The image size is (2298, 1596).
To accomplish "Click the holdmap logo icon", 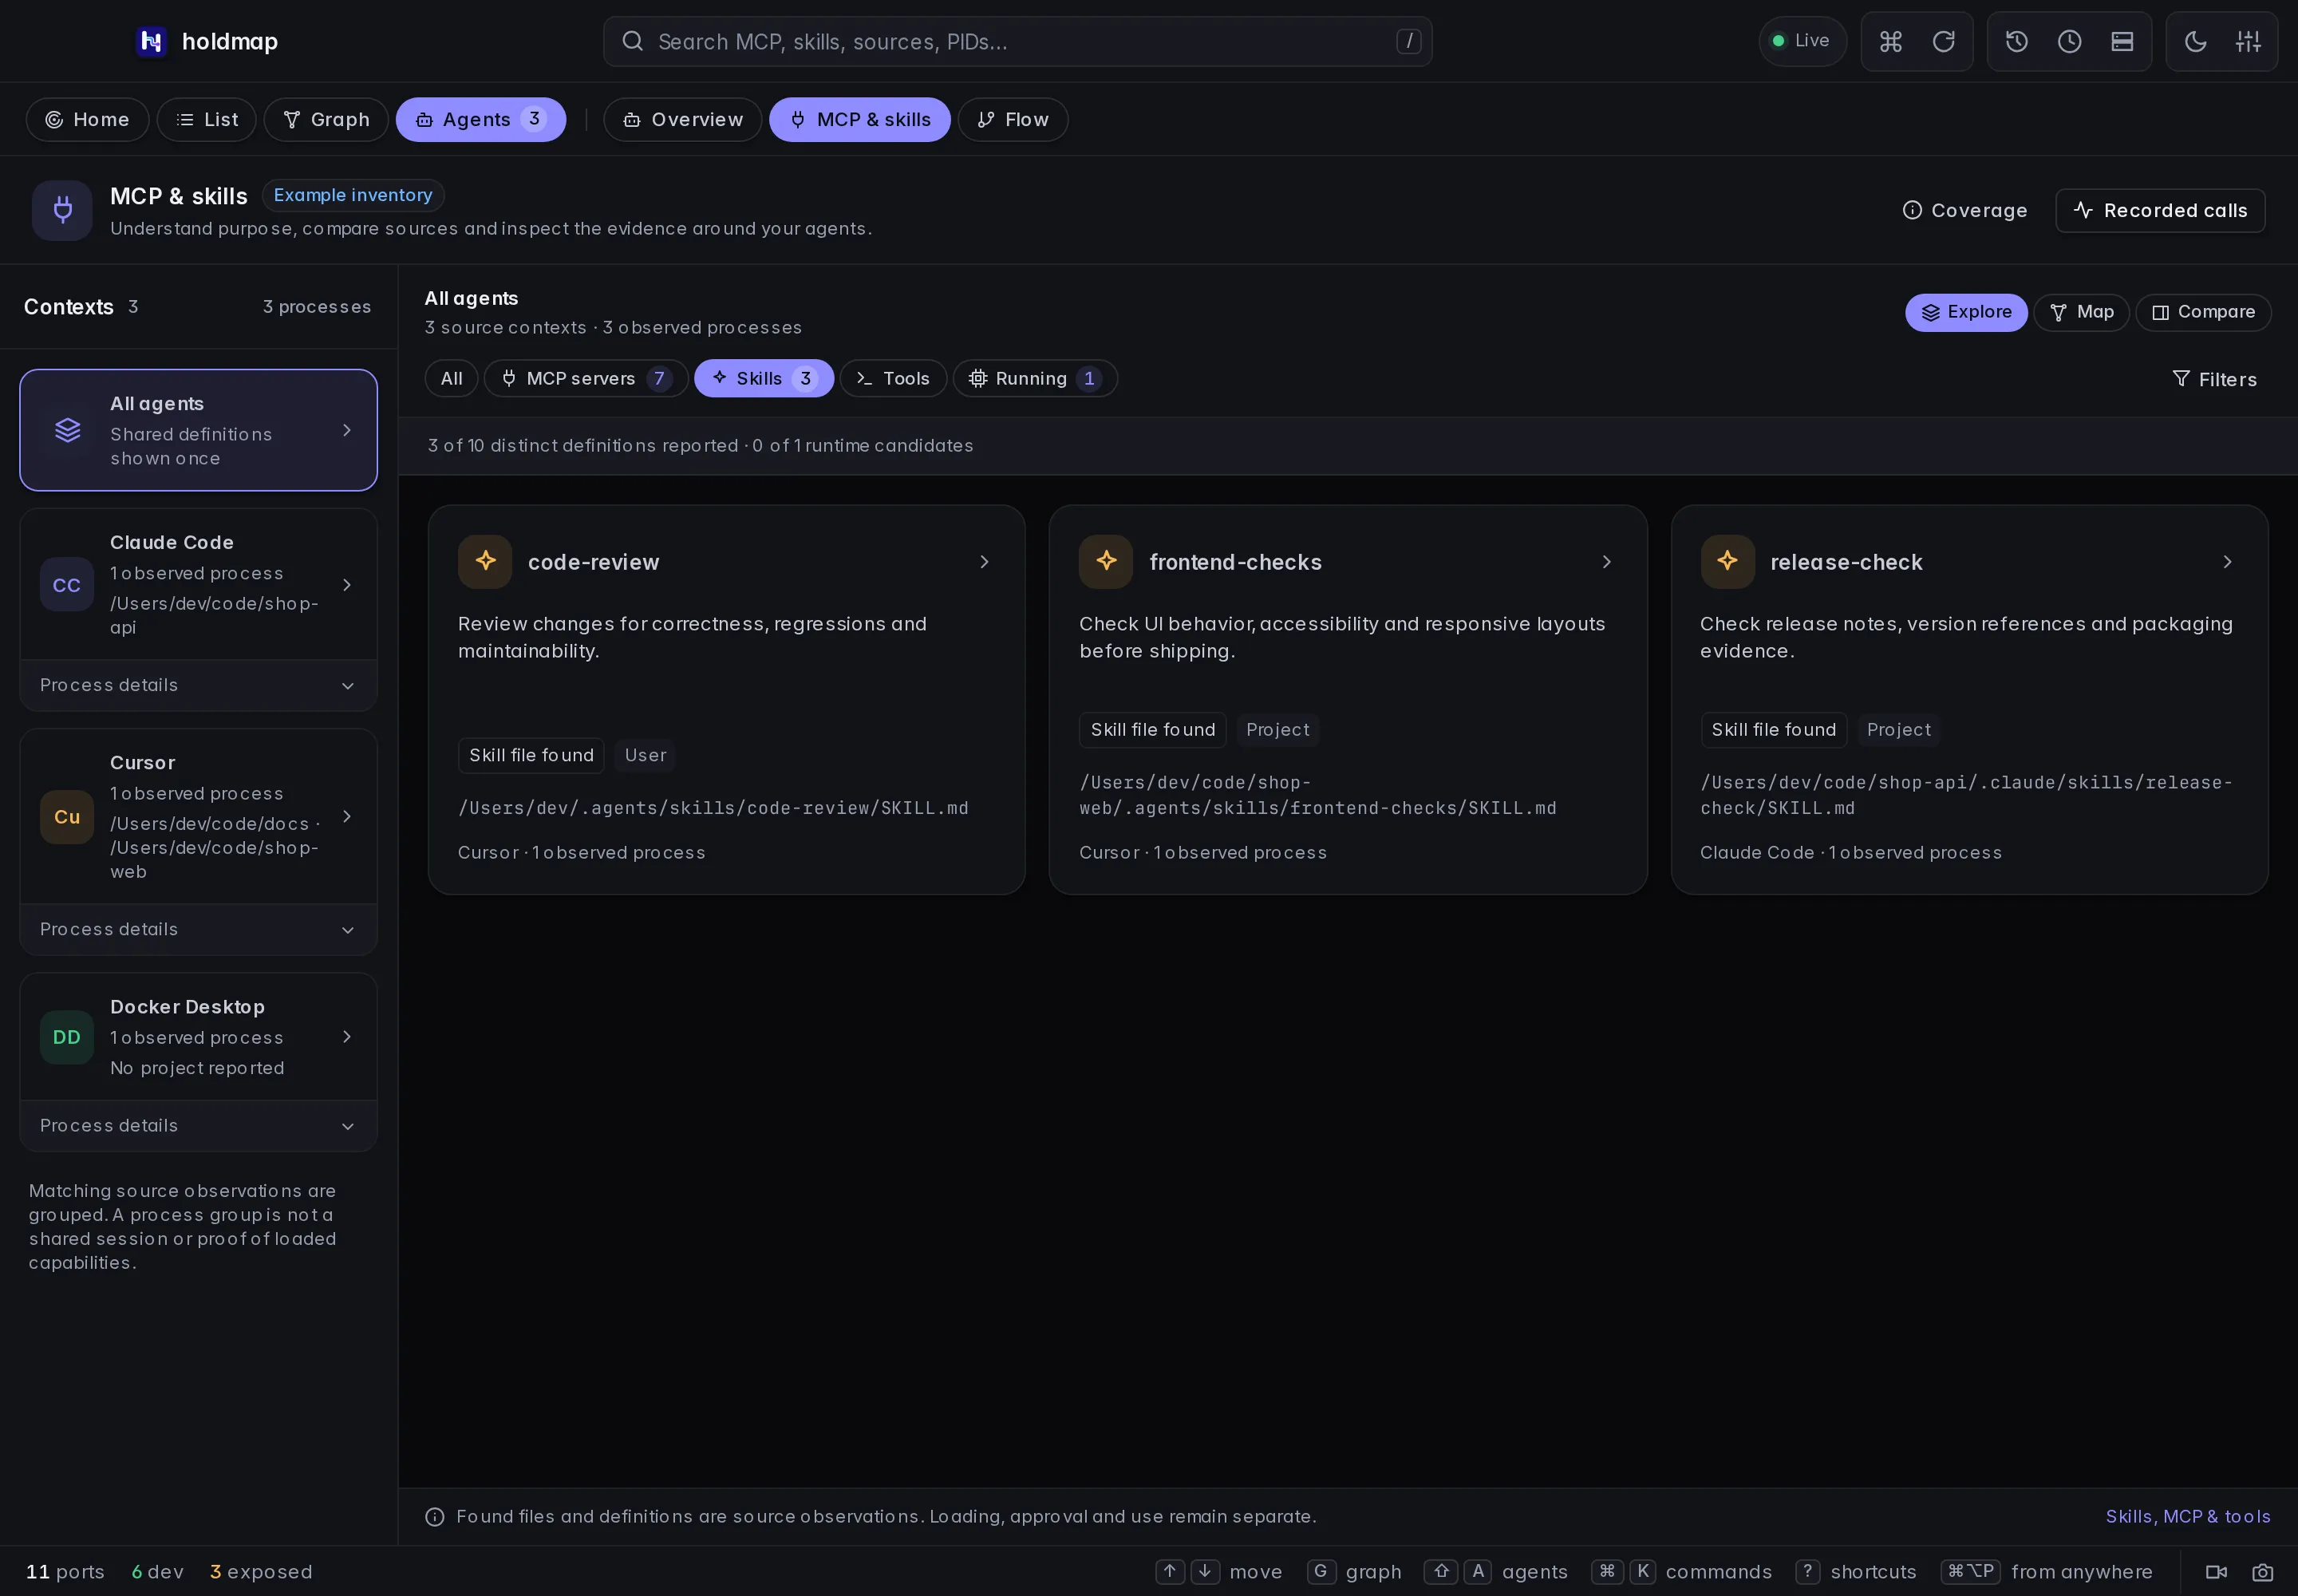I will click(151, 41).
